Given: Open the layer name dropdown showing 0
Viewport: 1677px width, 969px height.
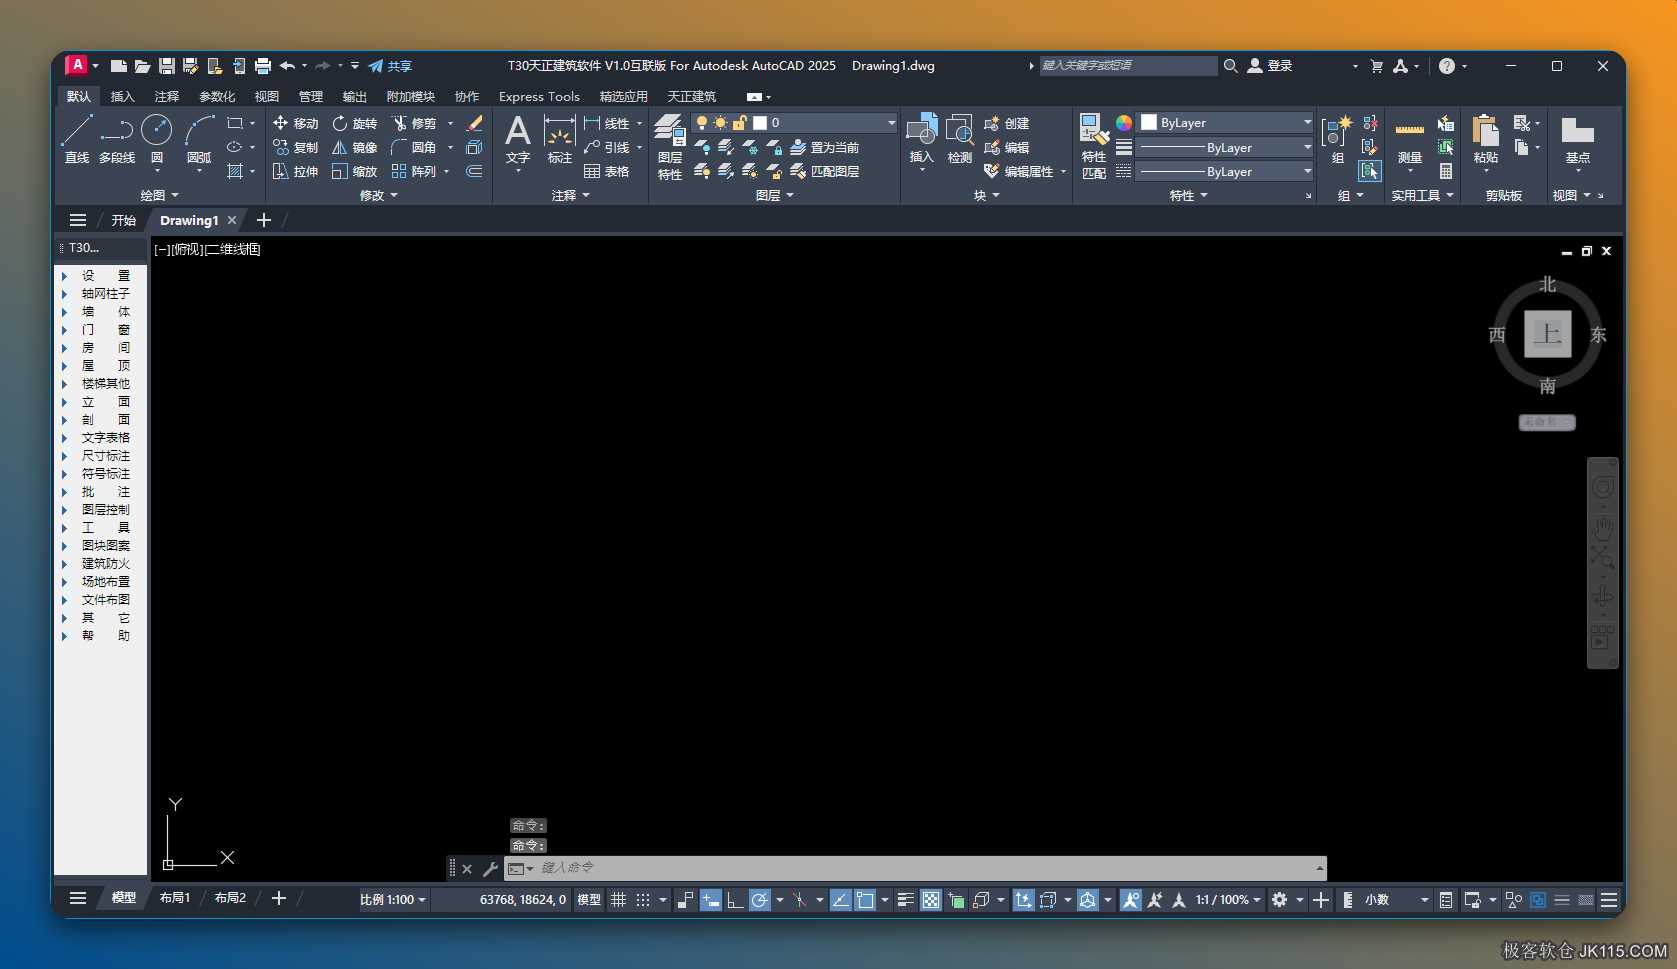Looking at the screenshot, I should [795, 122].
